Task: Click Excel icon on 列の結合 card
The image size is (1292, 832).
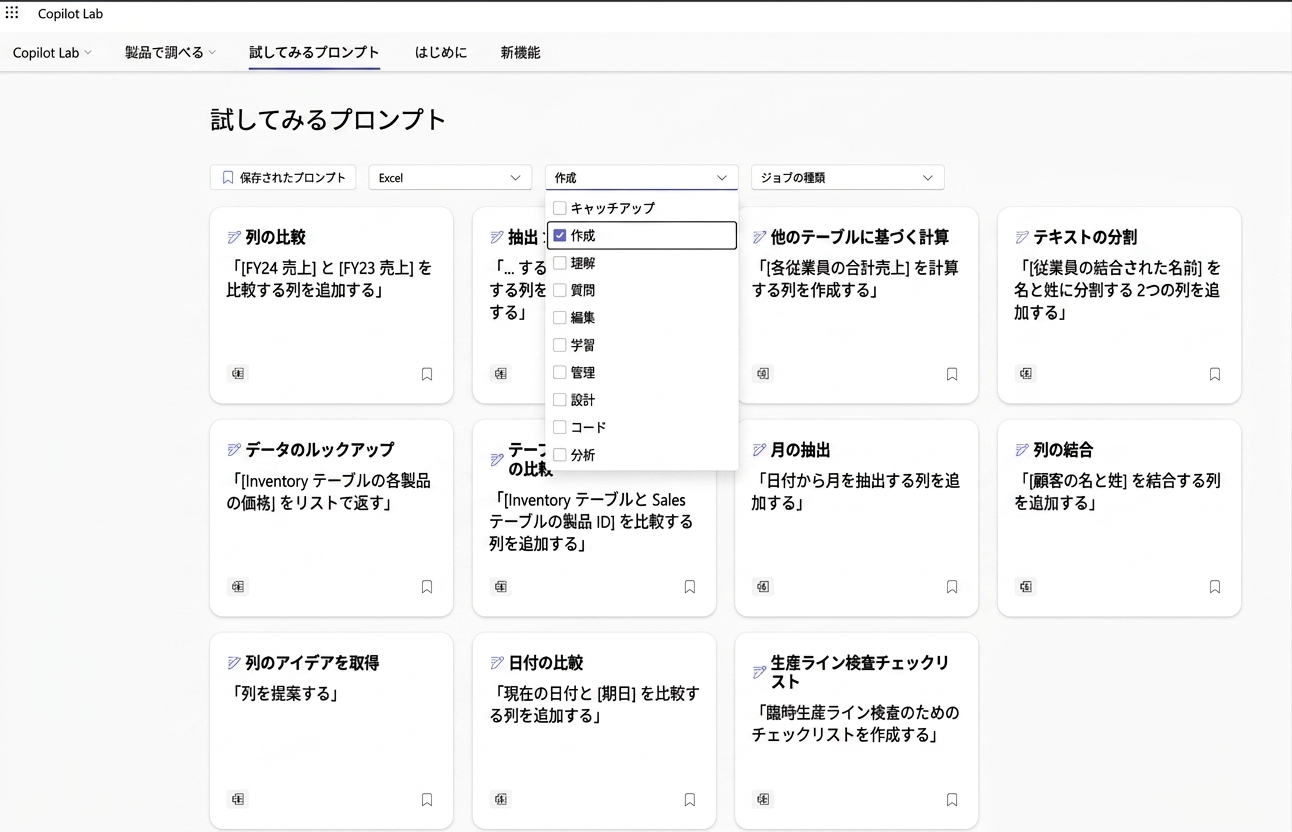Action: 1026,587
